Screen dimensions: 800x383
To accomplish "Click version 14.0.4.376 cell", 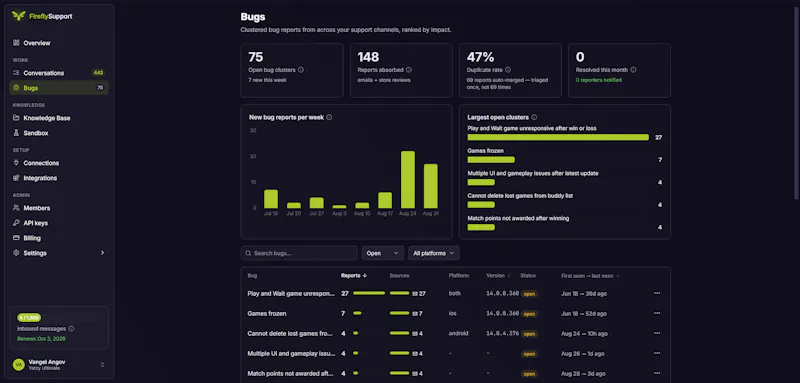I will pyautogui.click(x=503, y=334).
